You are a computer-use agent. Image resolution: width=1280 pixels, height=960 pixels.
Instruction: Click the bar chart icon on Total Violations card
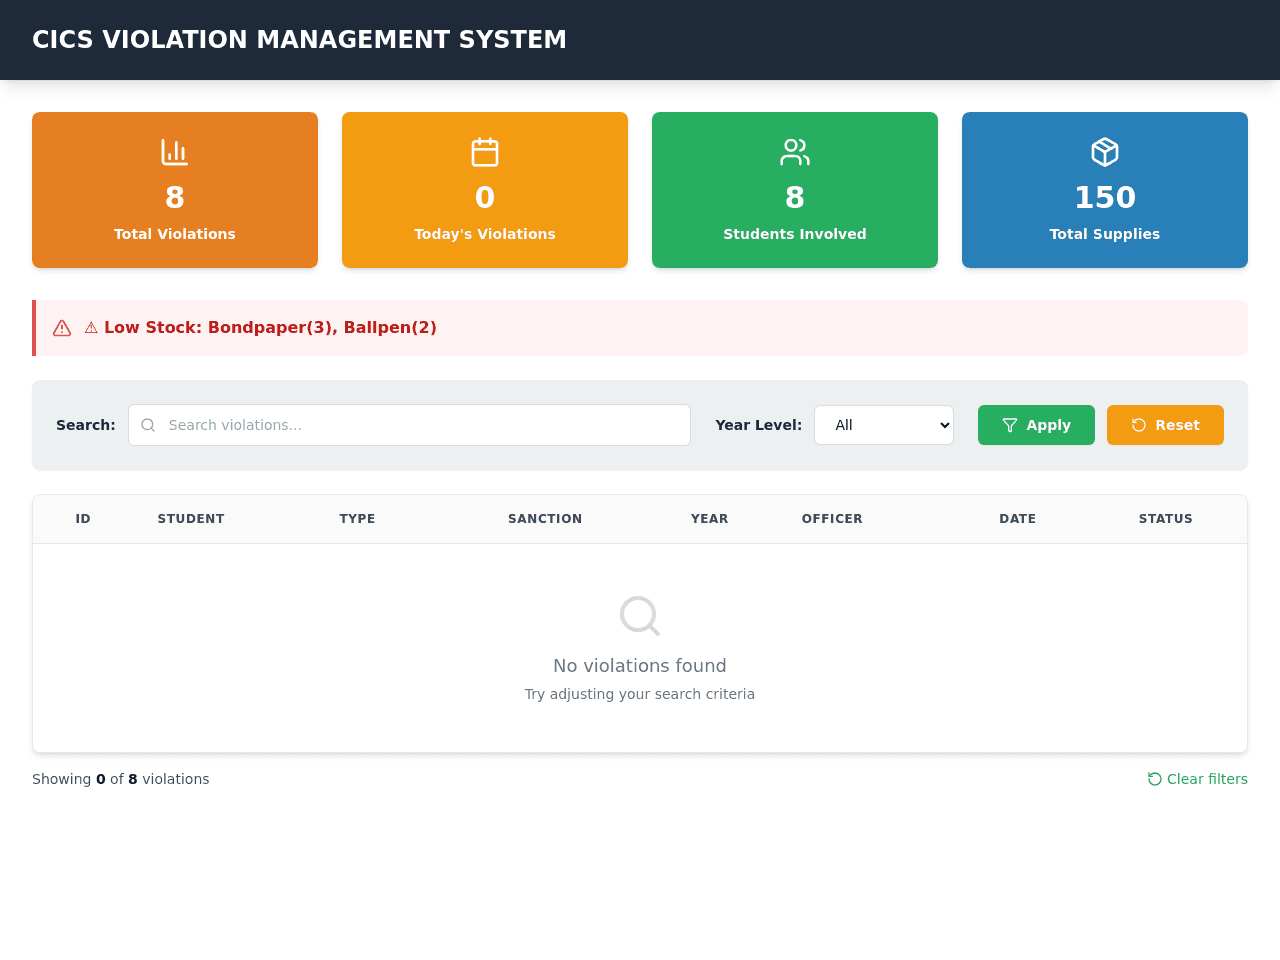pyautogui.click(x=175, y=152)
